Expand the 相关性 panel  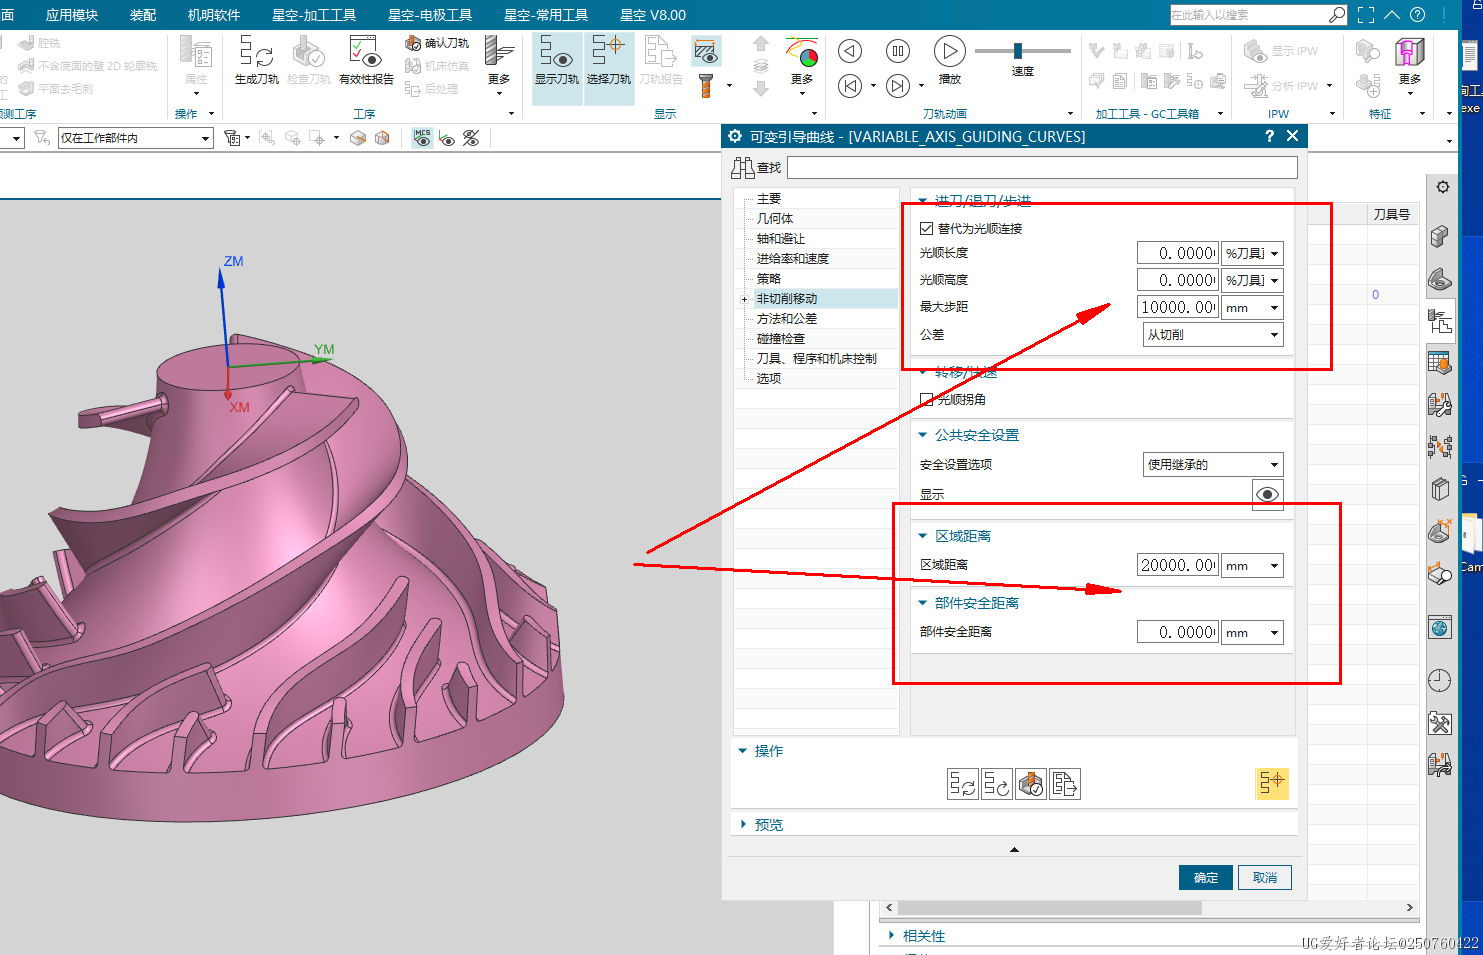pyautogui.click(x=892, y=936)
